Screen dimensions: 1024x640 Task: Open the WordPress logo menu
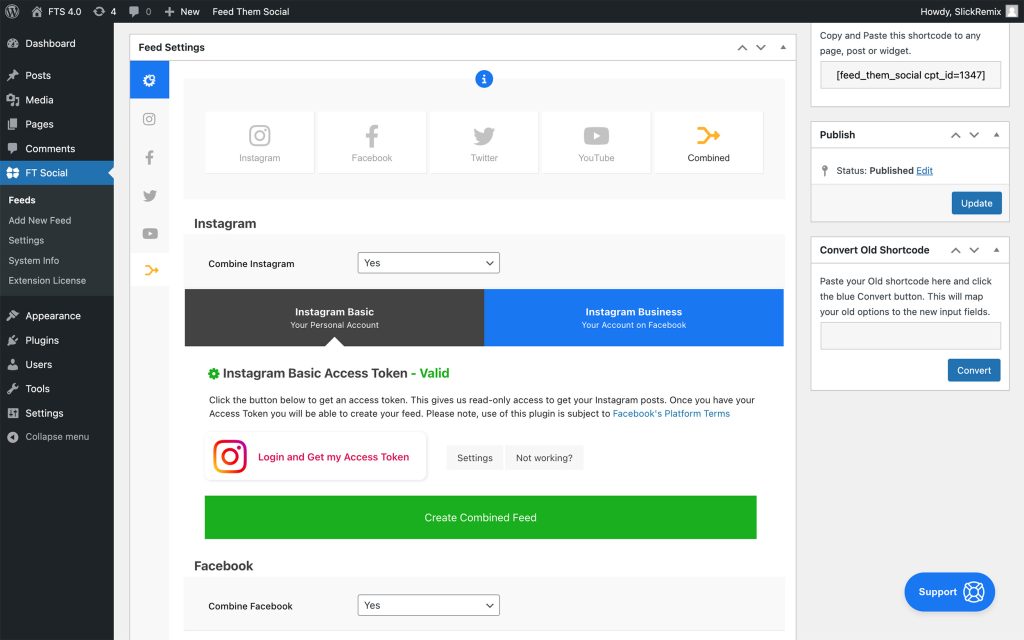tap(12, 11)
